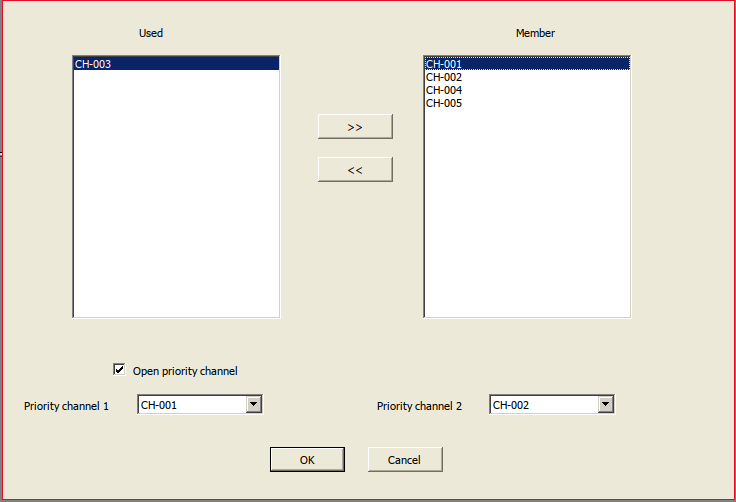Expand Priority channel 1 dropdown arrow
Image resolution: width=736 pixels, height=502 pixels.
(253, 404)
